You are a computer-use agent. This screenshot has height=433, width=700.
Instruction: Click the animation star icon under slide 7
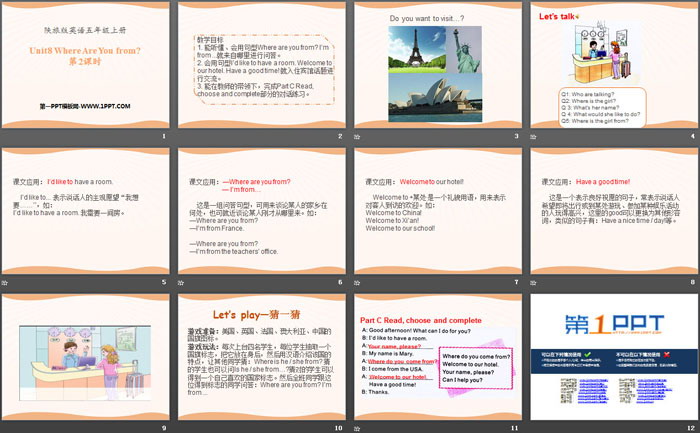coord(357,283)
